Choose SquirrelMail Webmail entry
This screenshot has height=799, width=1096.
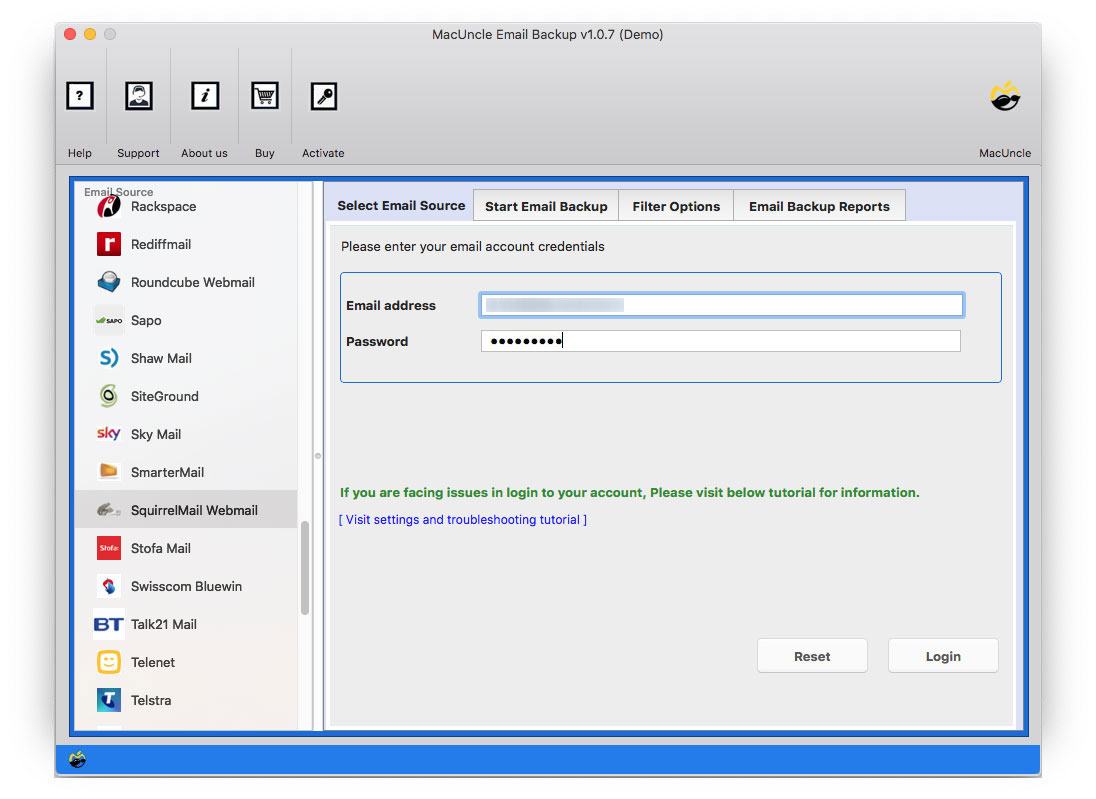(194, 510)
